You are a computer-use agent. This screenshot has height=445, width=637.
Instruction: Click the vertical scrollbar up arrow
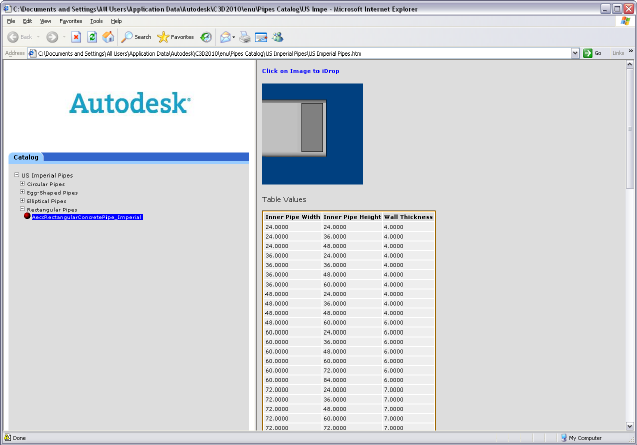pos(630,64)
